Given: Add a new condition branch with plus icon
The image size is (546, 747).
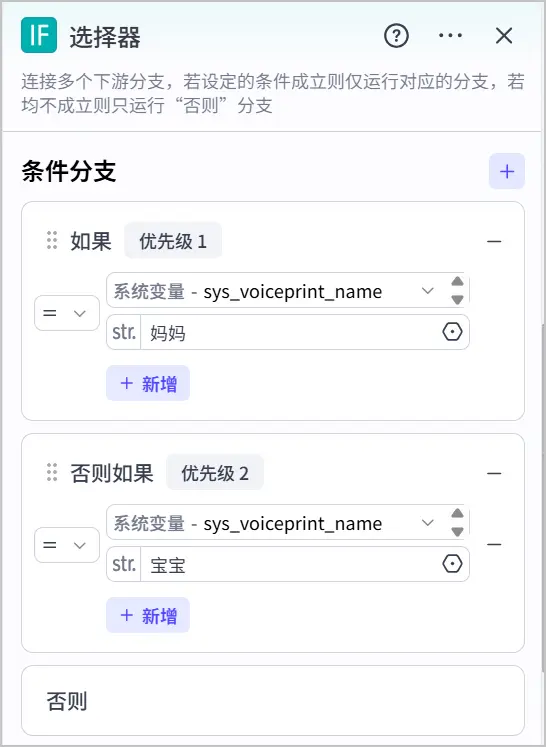Looking at the screenshot, I should [x=507, y=172].
